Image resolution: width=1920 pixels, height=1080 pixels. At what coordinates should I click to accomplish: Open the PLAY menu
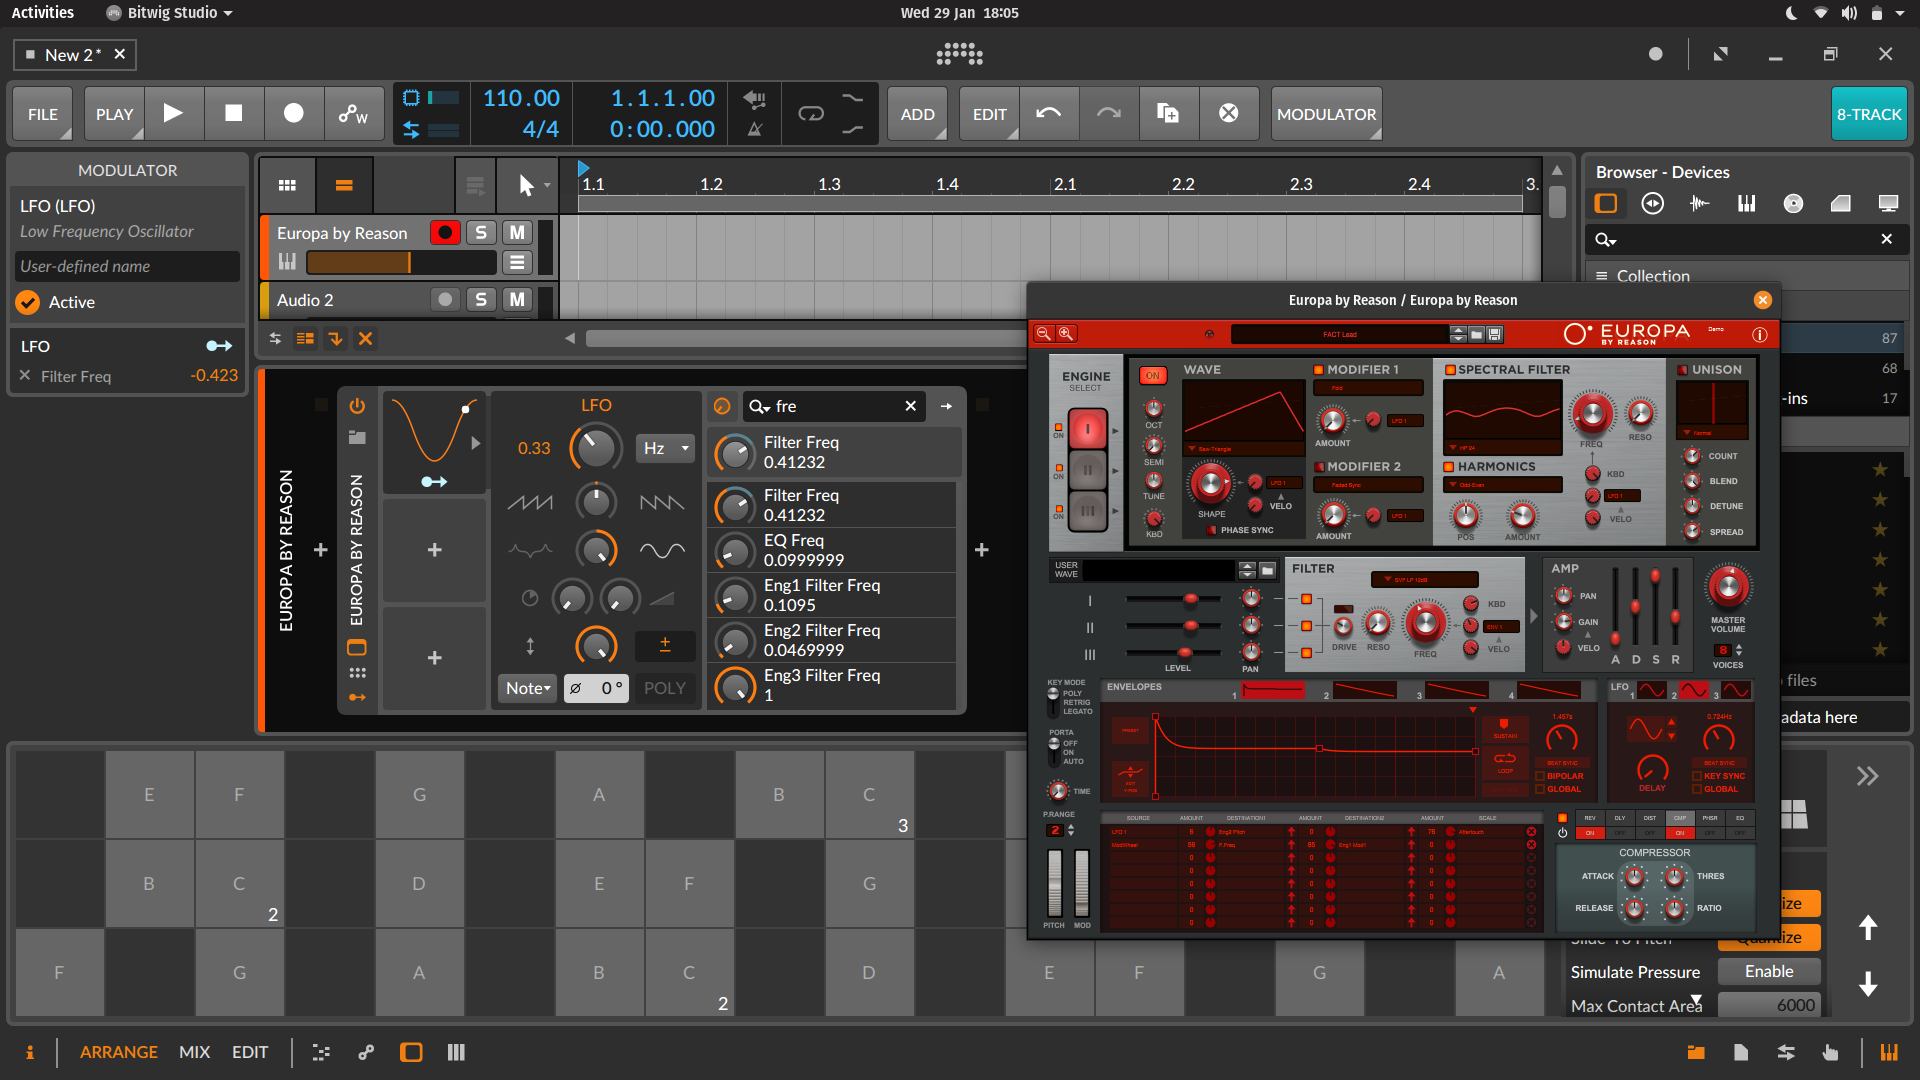coord(114,114)
